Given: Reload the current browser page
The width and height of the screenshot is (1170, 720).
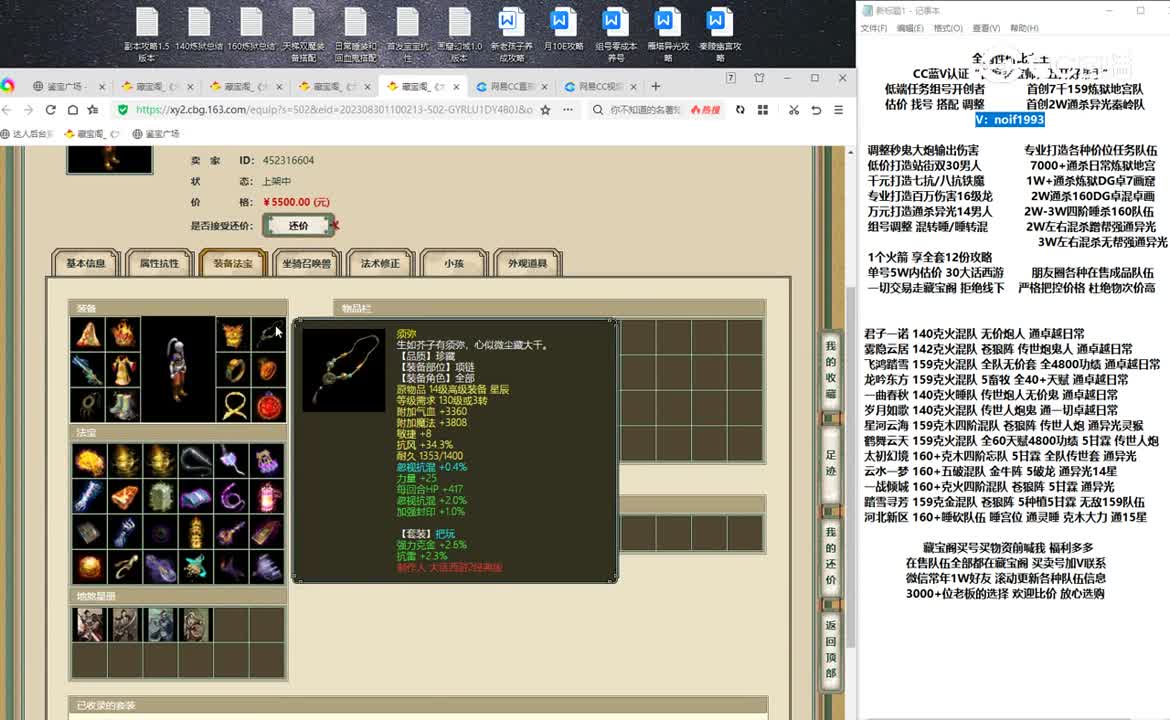Looking at the screenshot, I should (51, 110).
